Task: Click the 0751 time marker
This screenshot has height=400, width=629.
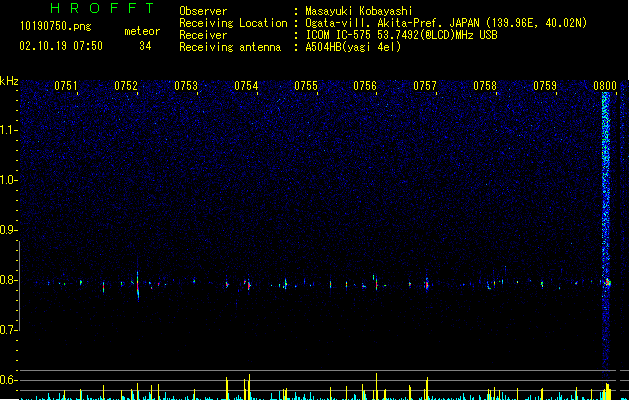Action: tap(66, 86)
